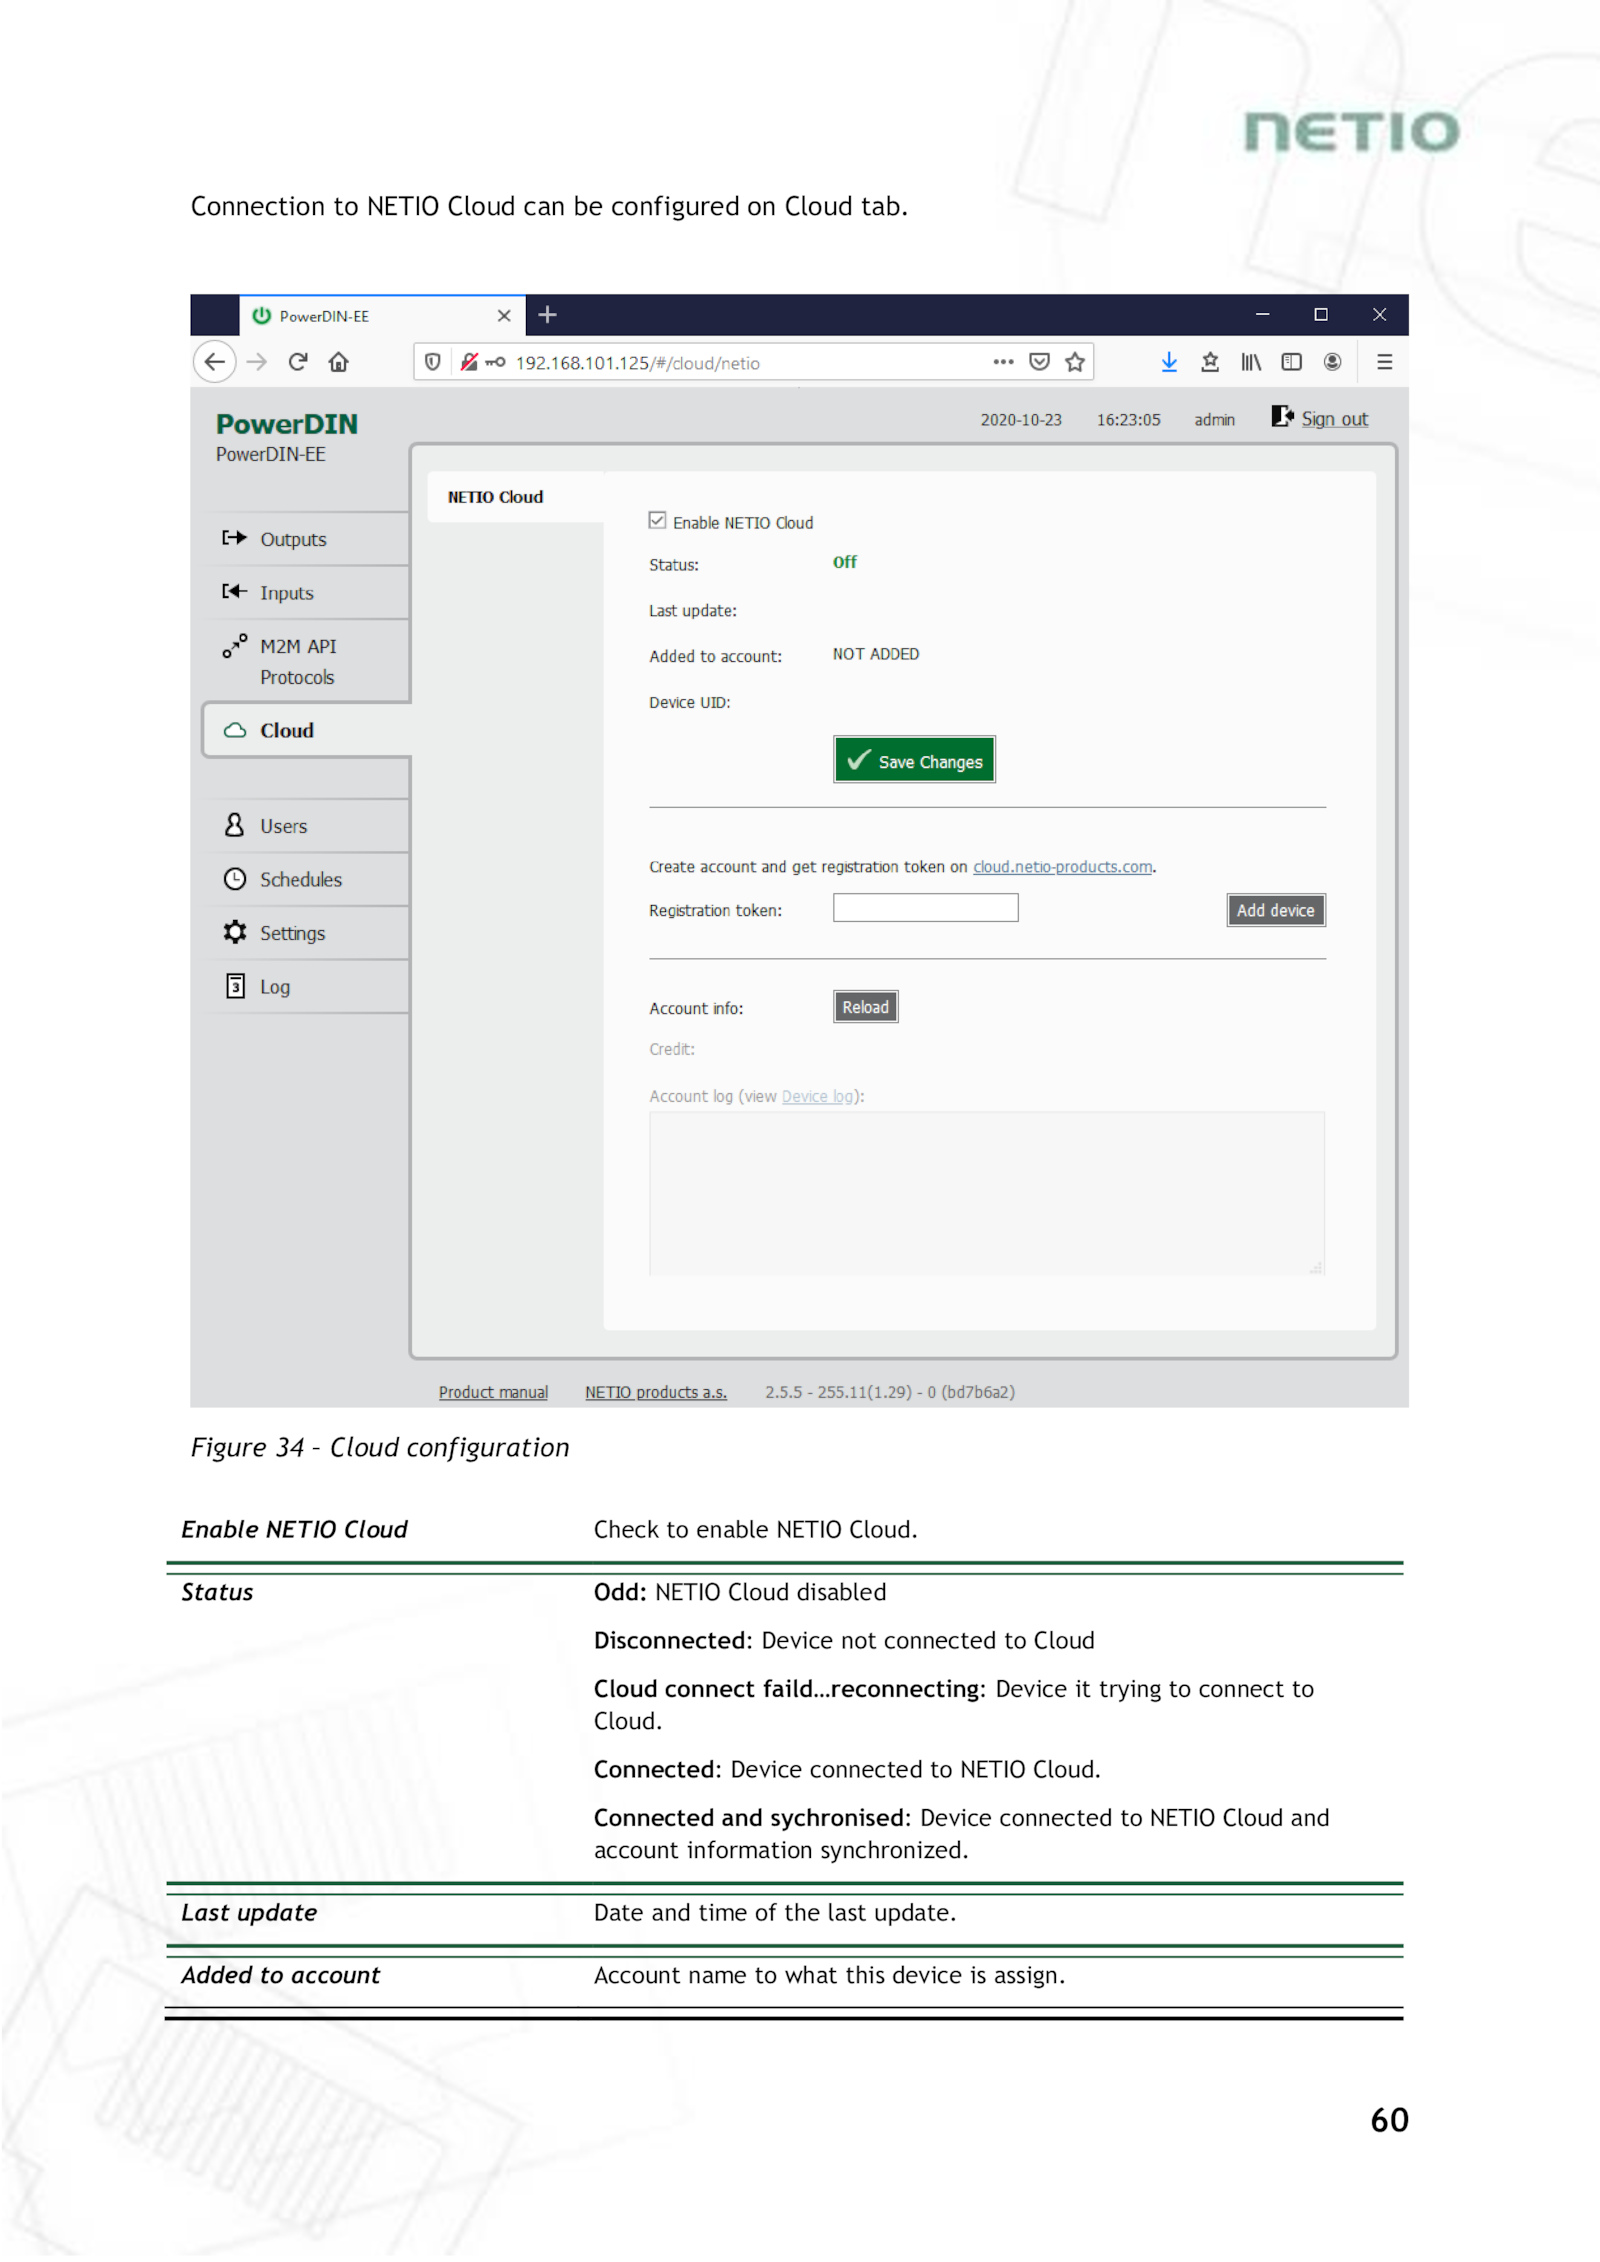Save page to Pocket icon
1600x2262 pixels.
1039,362
